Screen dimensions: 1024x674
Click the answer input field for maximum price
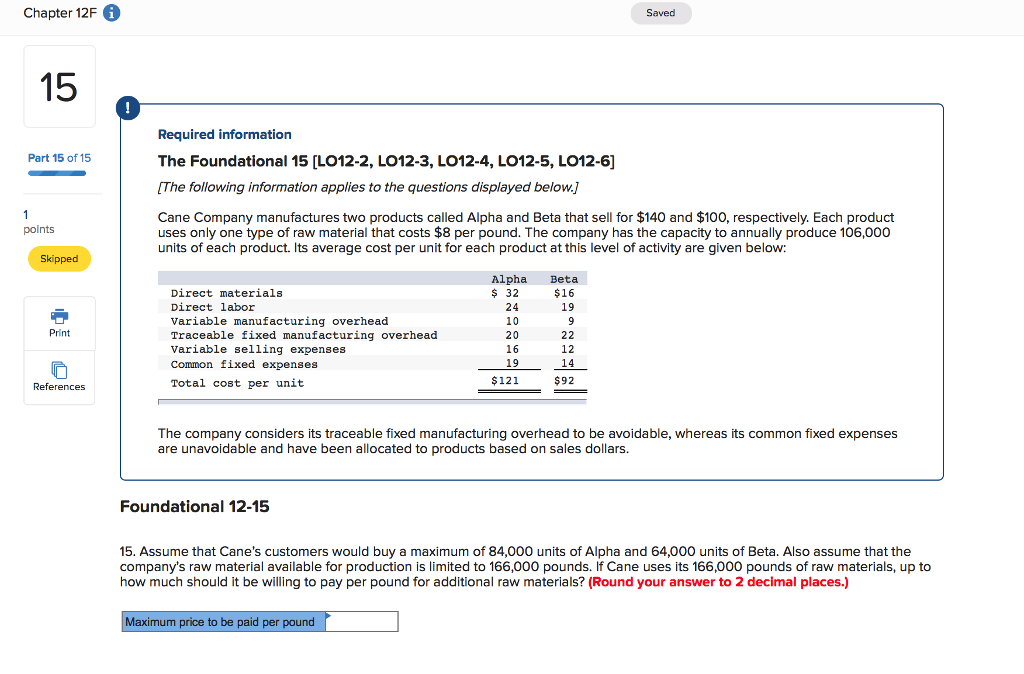coord(362,621)
